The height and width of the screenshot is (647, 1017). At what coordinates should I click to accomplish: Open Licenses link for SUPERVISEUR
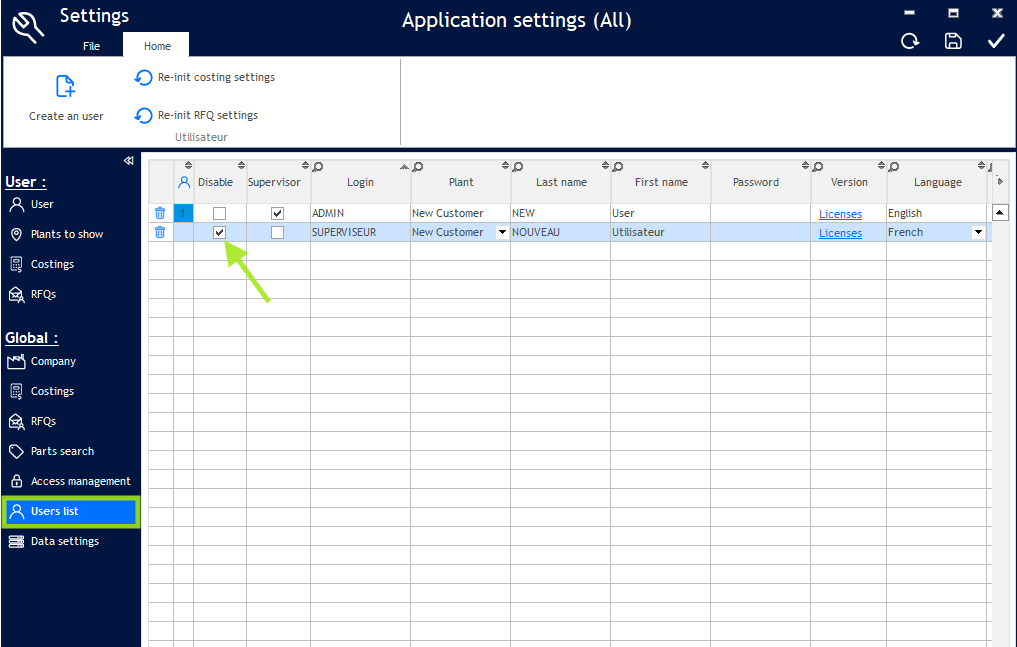[840, 233]
